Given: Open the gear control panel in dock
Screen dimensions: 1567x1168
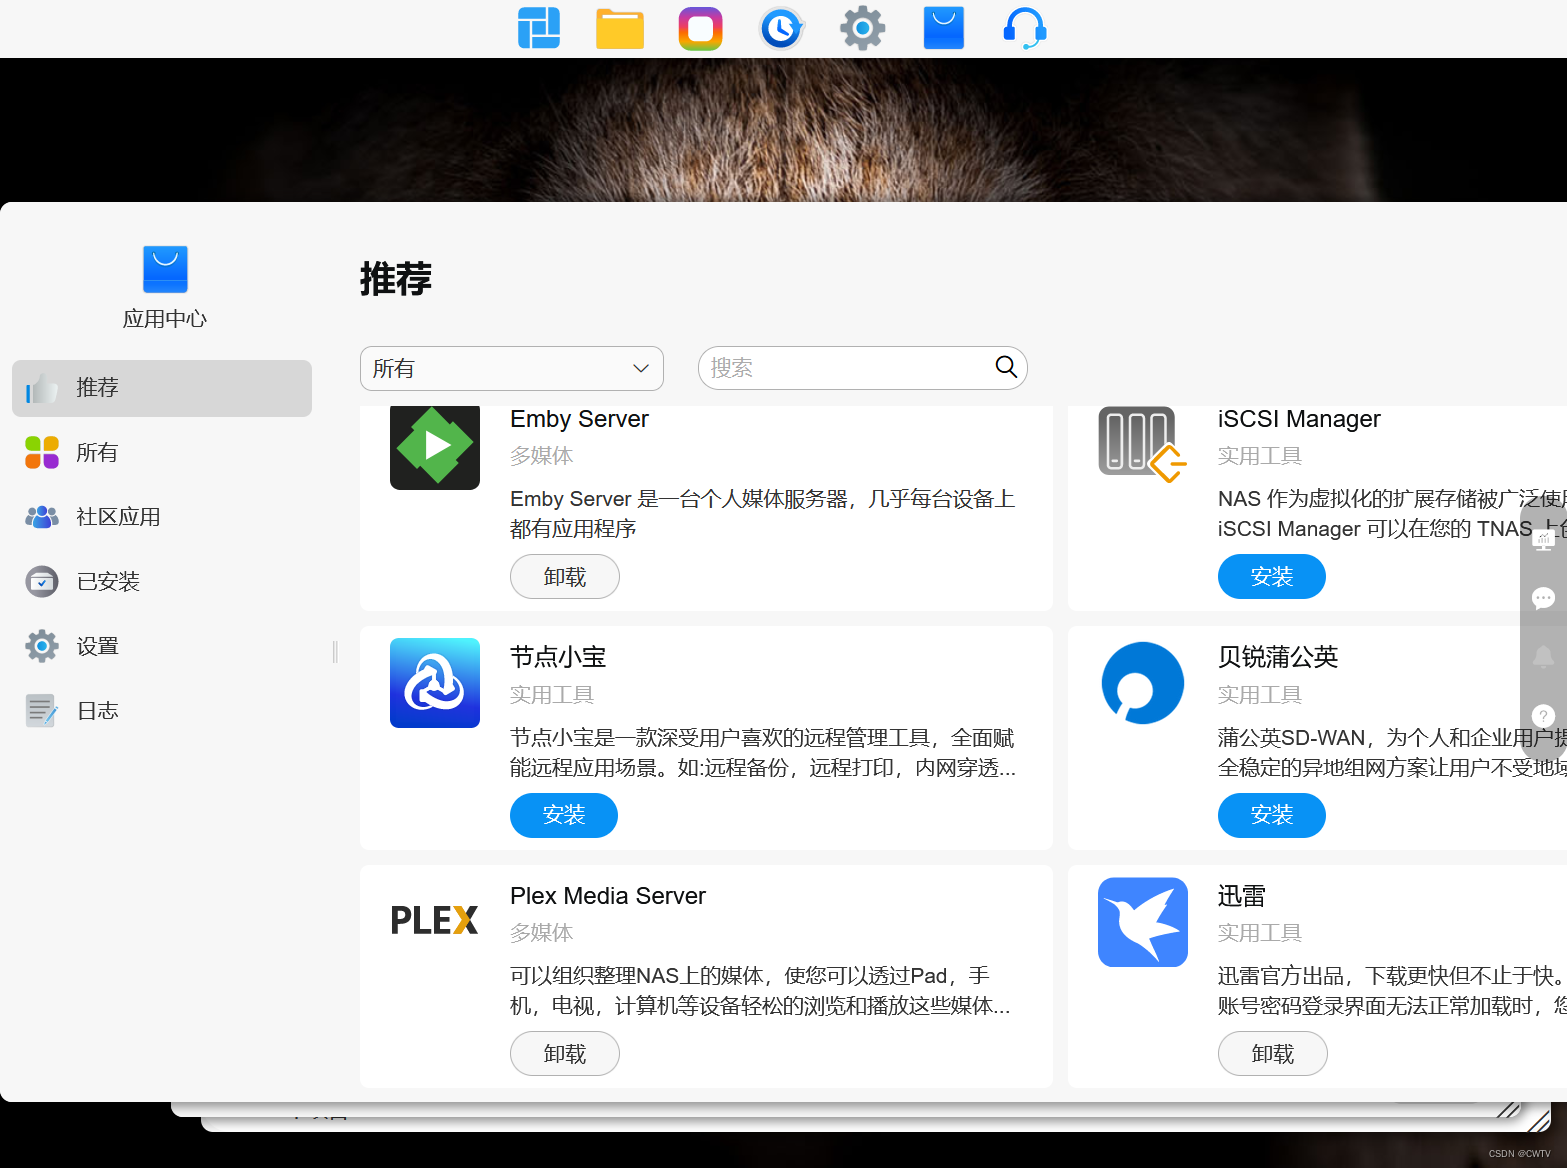Looking at the screenshot, I should tap(862, 28).
